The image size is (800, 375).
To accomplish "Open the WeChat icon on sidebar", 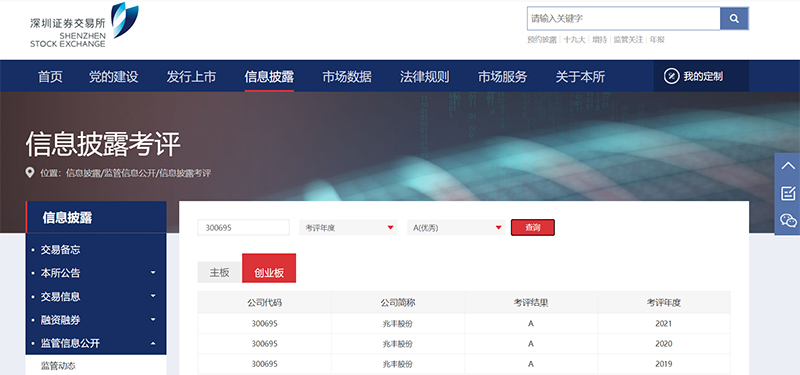I will pos(788,221).
